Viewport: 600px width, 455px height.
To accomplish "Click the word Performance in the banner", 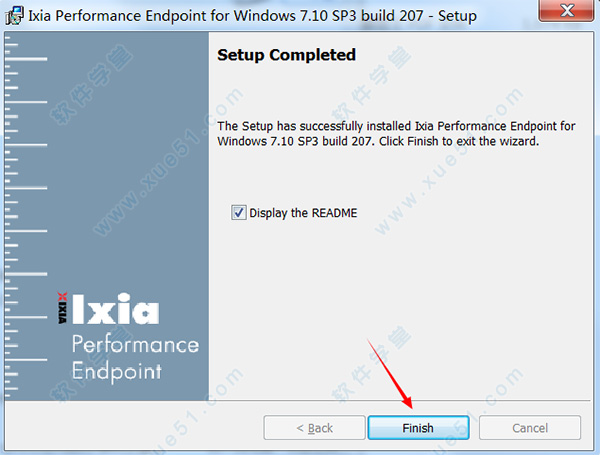I will pyautogui.click(x=135, y=345).
